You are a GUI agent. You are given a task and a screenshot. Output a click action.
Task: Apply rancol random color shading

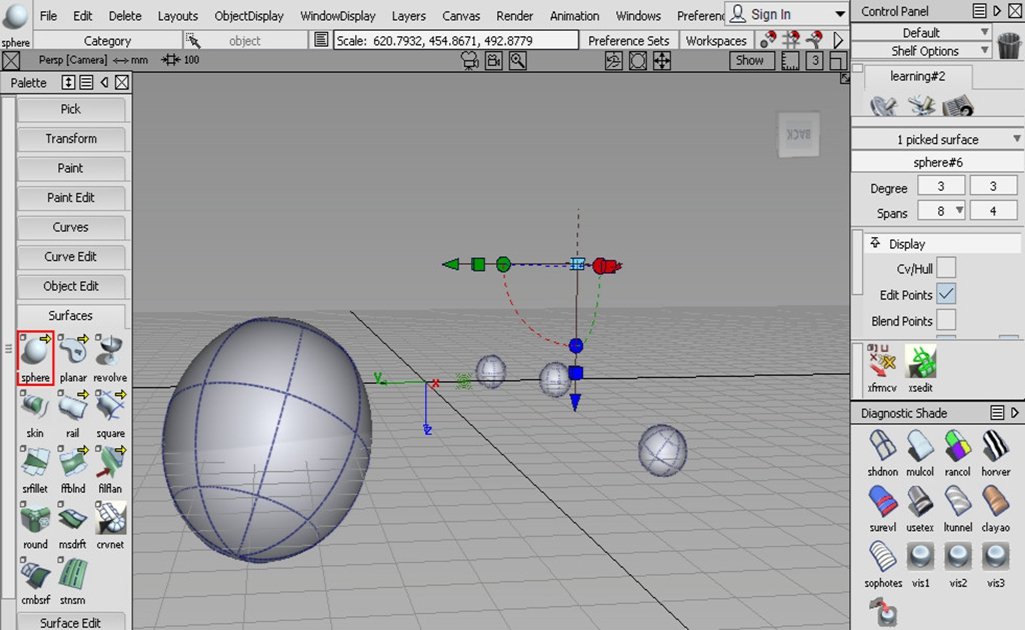point(957,452)
